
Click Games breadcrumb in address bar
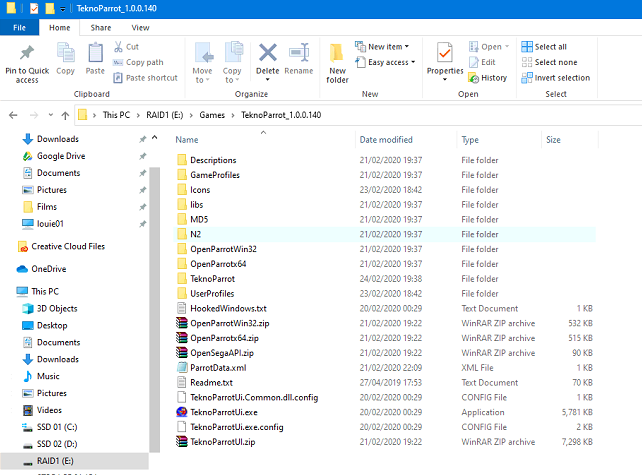pyautogui.click(x=212, y=115)
